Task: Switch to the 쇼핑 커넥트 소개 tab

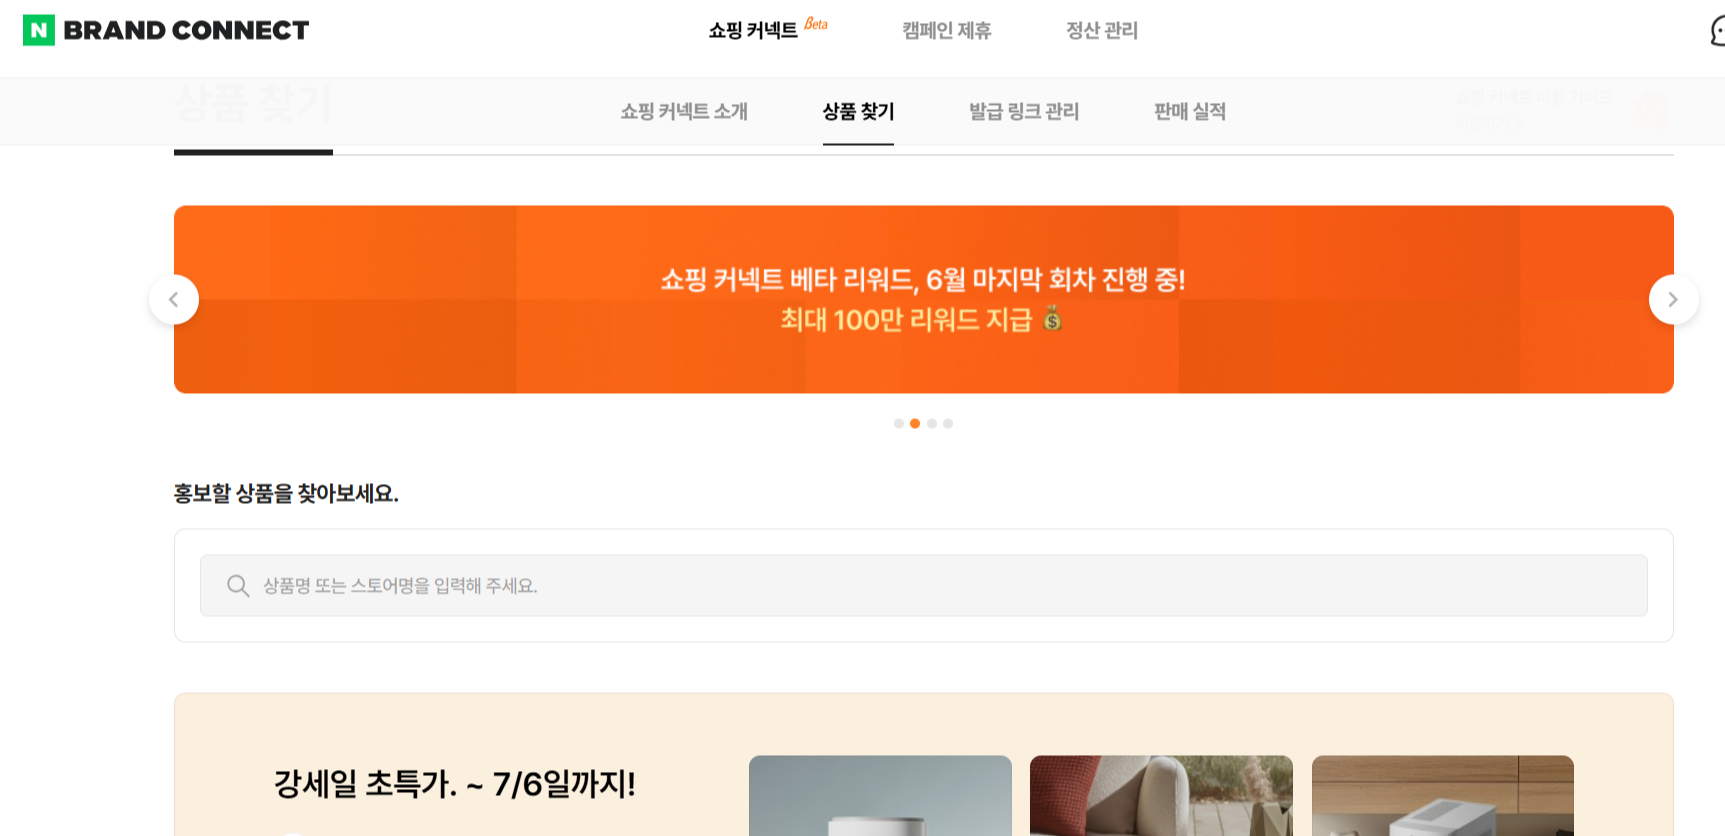Action: coord(684,111)
